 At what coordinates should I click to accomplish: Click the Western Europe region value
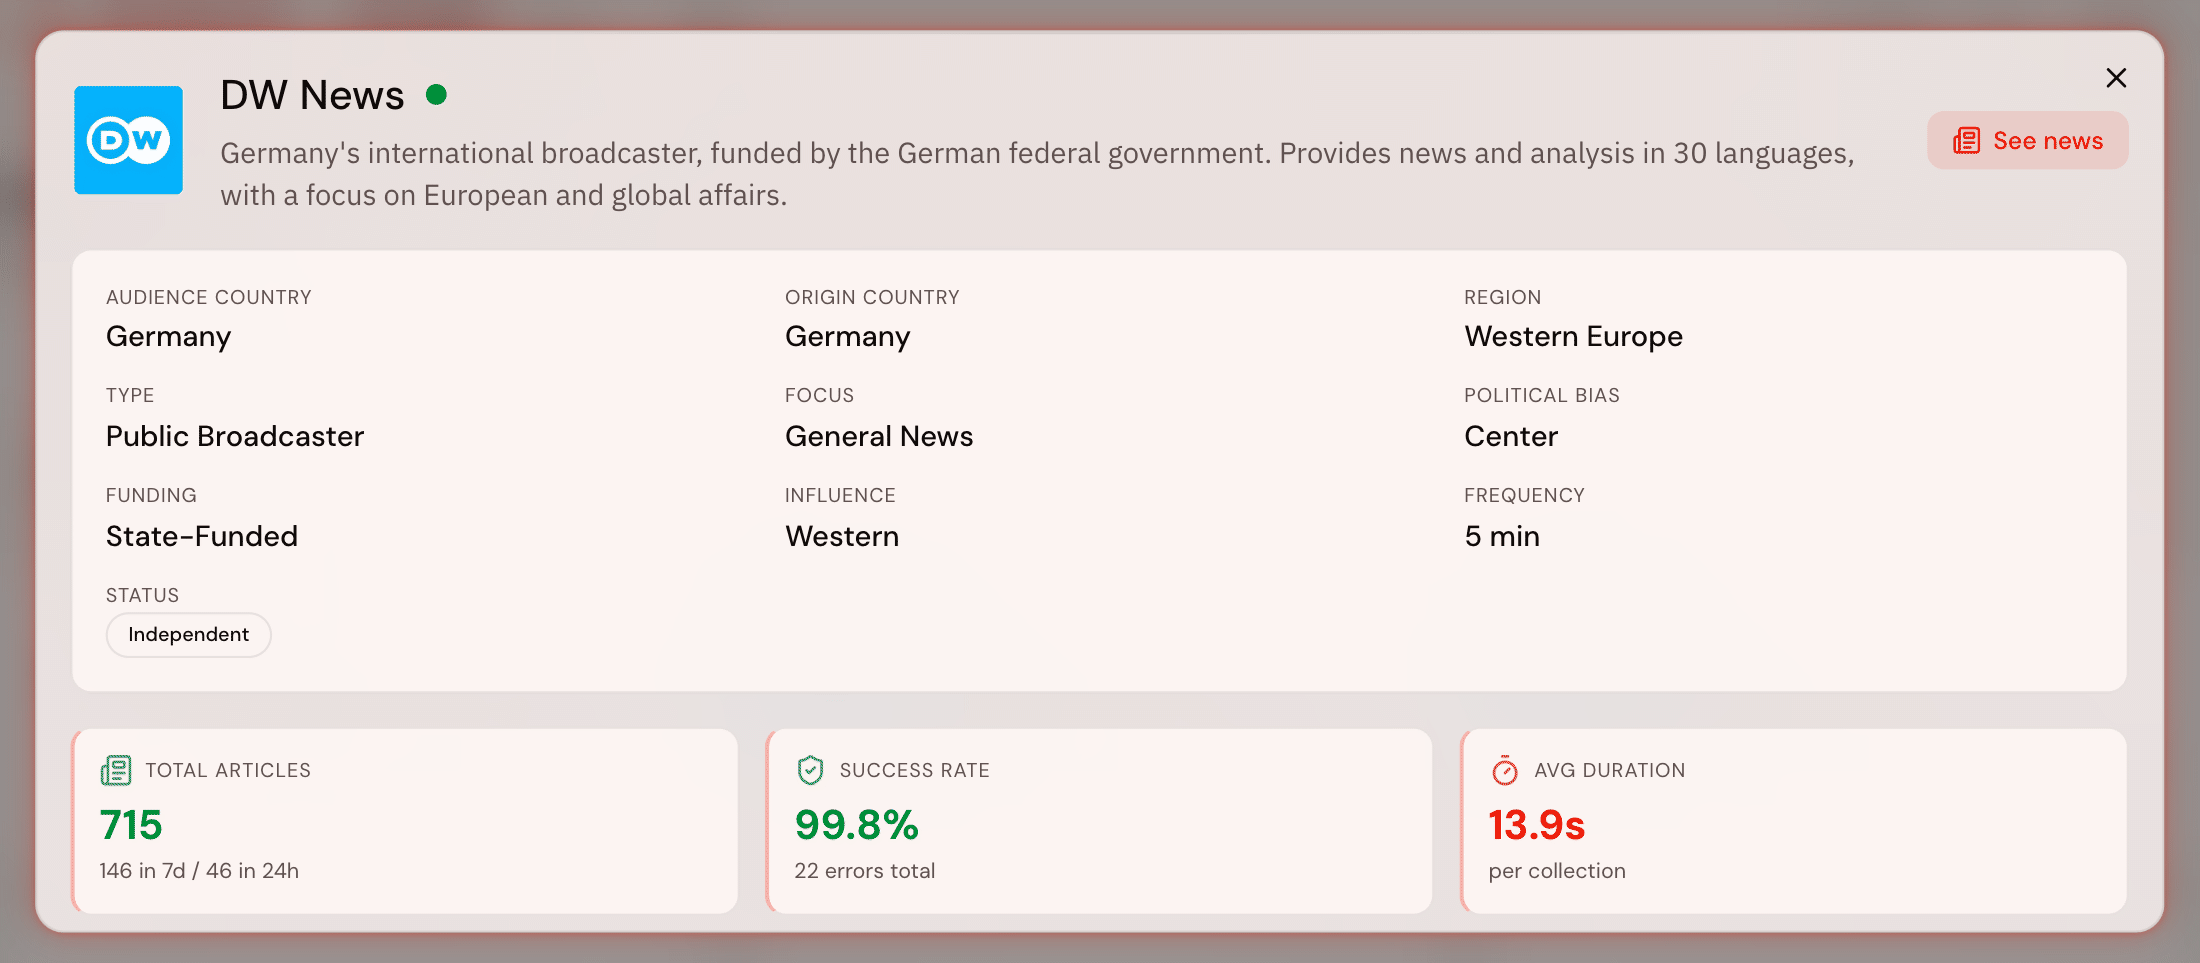1574,337
